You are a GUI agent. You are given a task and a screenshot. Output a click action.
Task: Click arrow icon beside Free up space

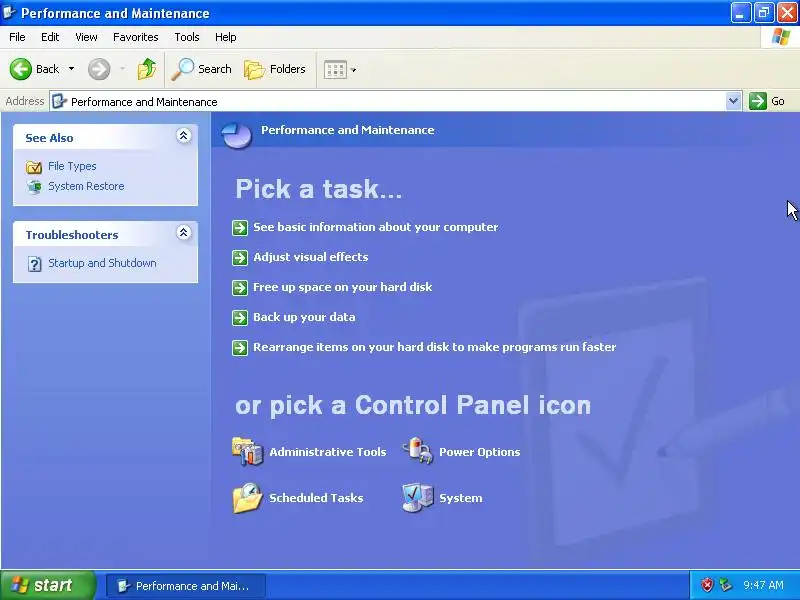240,288
